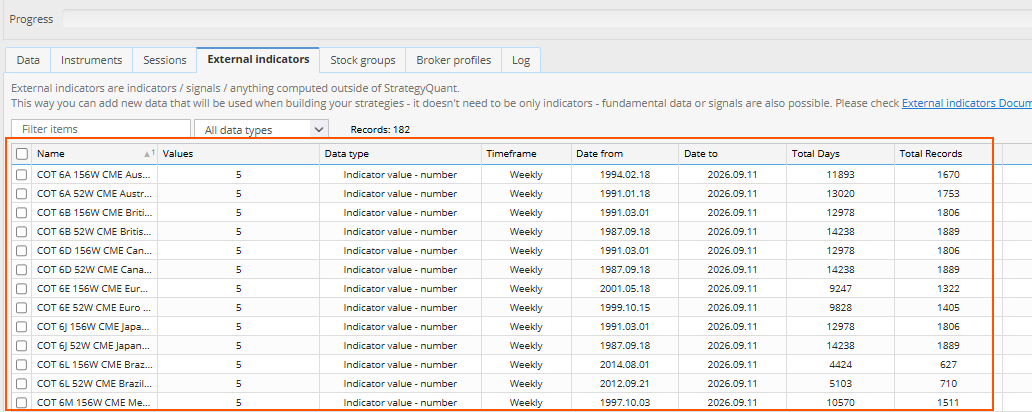Open the Instruments tab
Viewport: 1032px width, 412px height.
coord(91,60)
